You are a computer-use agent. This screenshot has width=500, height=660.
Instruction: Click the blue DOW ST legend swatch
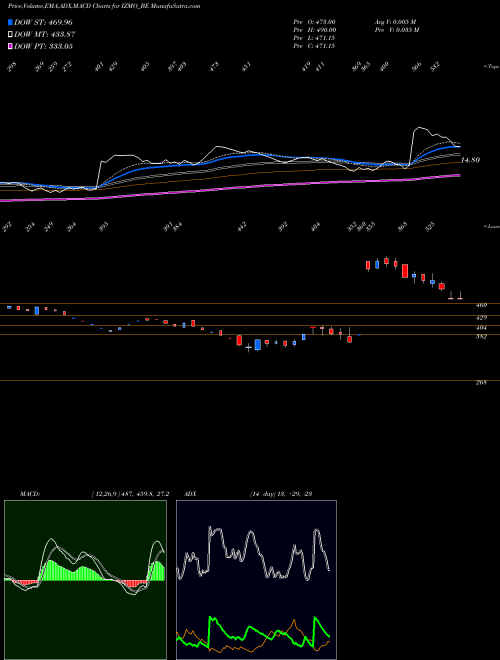point(10,22)
